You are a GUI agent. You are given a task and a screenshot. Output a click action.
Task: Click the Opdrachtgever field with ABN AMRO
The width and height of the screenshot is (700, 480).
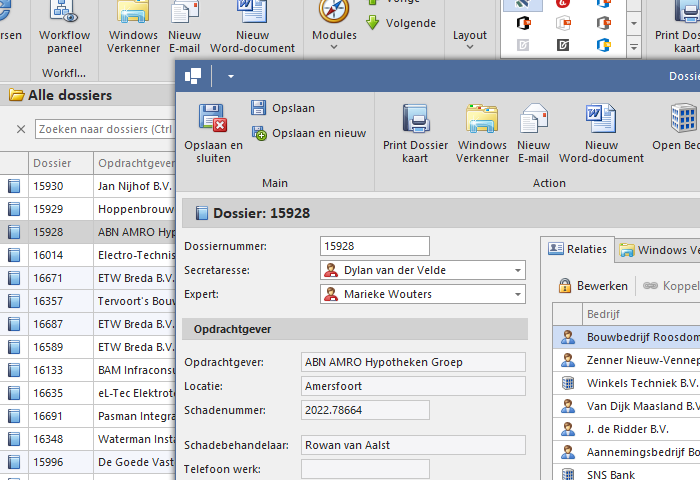pyautogui.click(x=413, y=362)
